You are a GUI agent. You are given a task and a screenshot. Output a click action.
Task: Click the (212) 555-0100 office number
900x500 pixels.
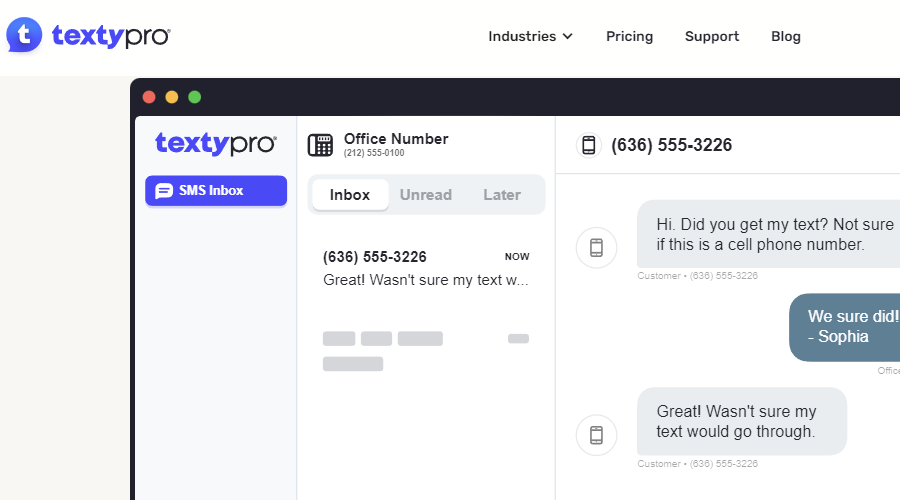[x=374, y=153]
